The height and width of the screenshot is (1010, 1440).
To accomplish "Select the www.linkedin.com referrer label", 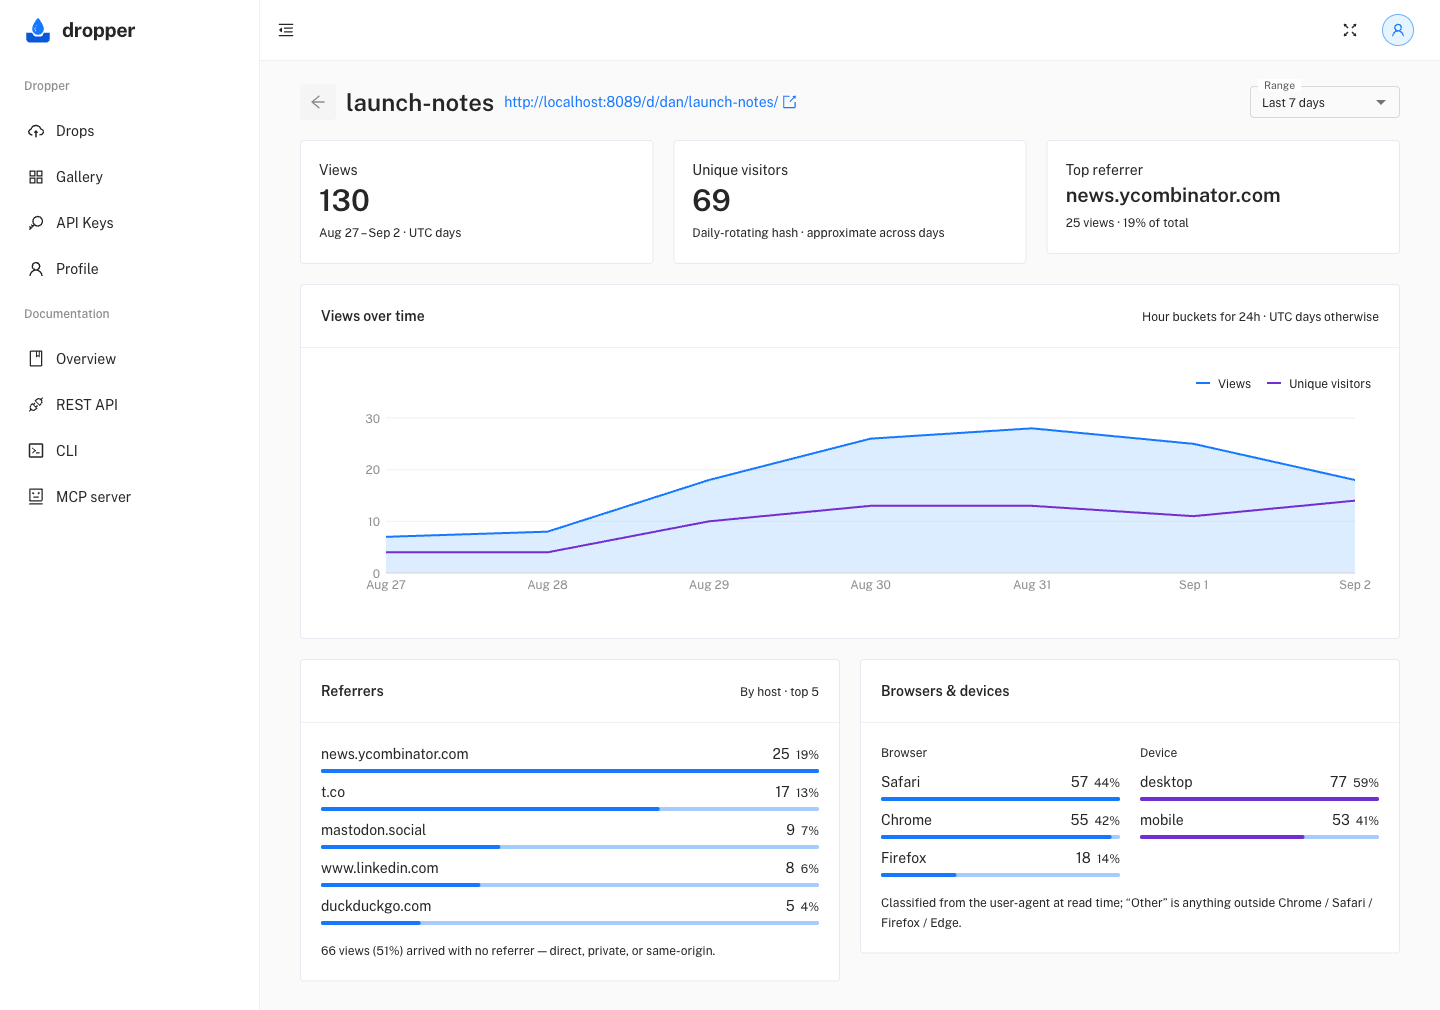I will click(x=380, y=868).
